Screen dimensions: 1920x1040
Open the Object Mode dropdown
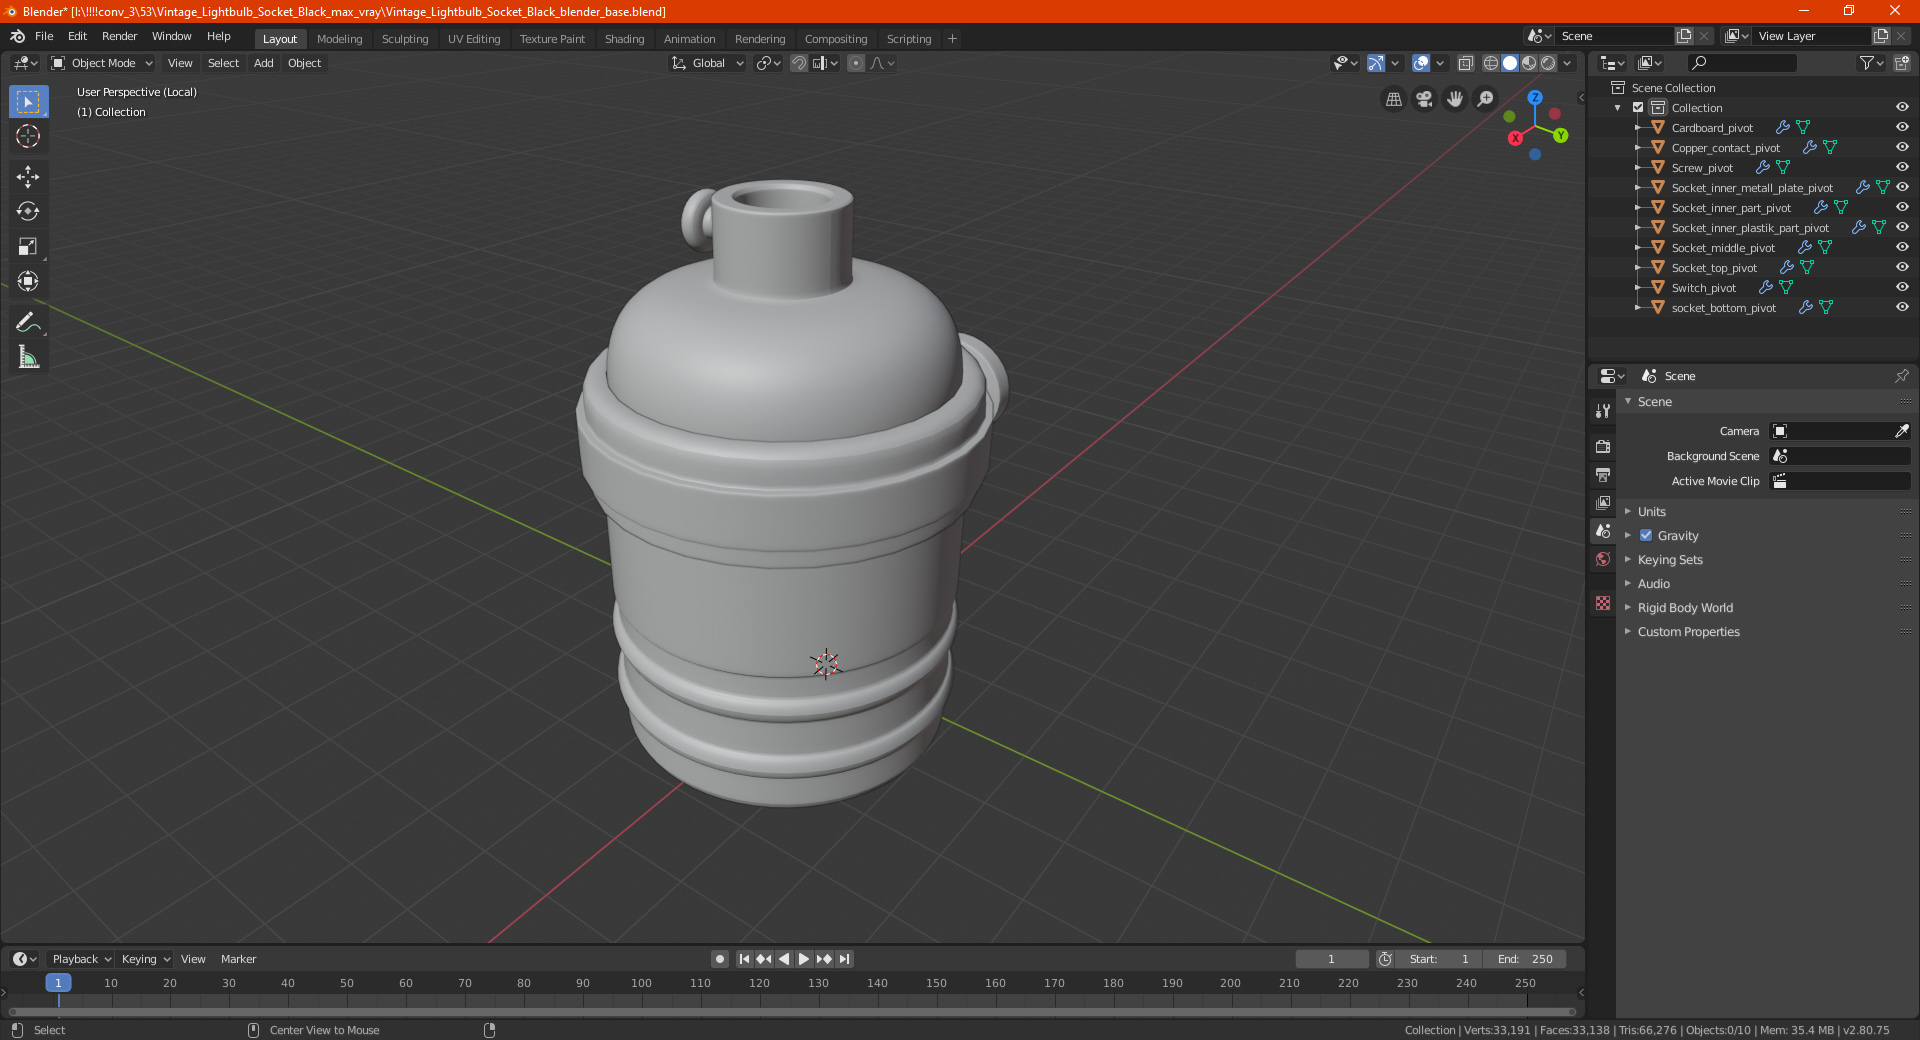pyautogui.click(x=102, y=63)
